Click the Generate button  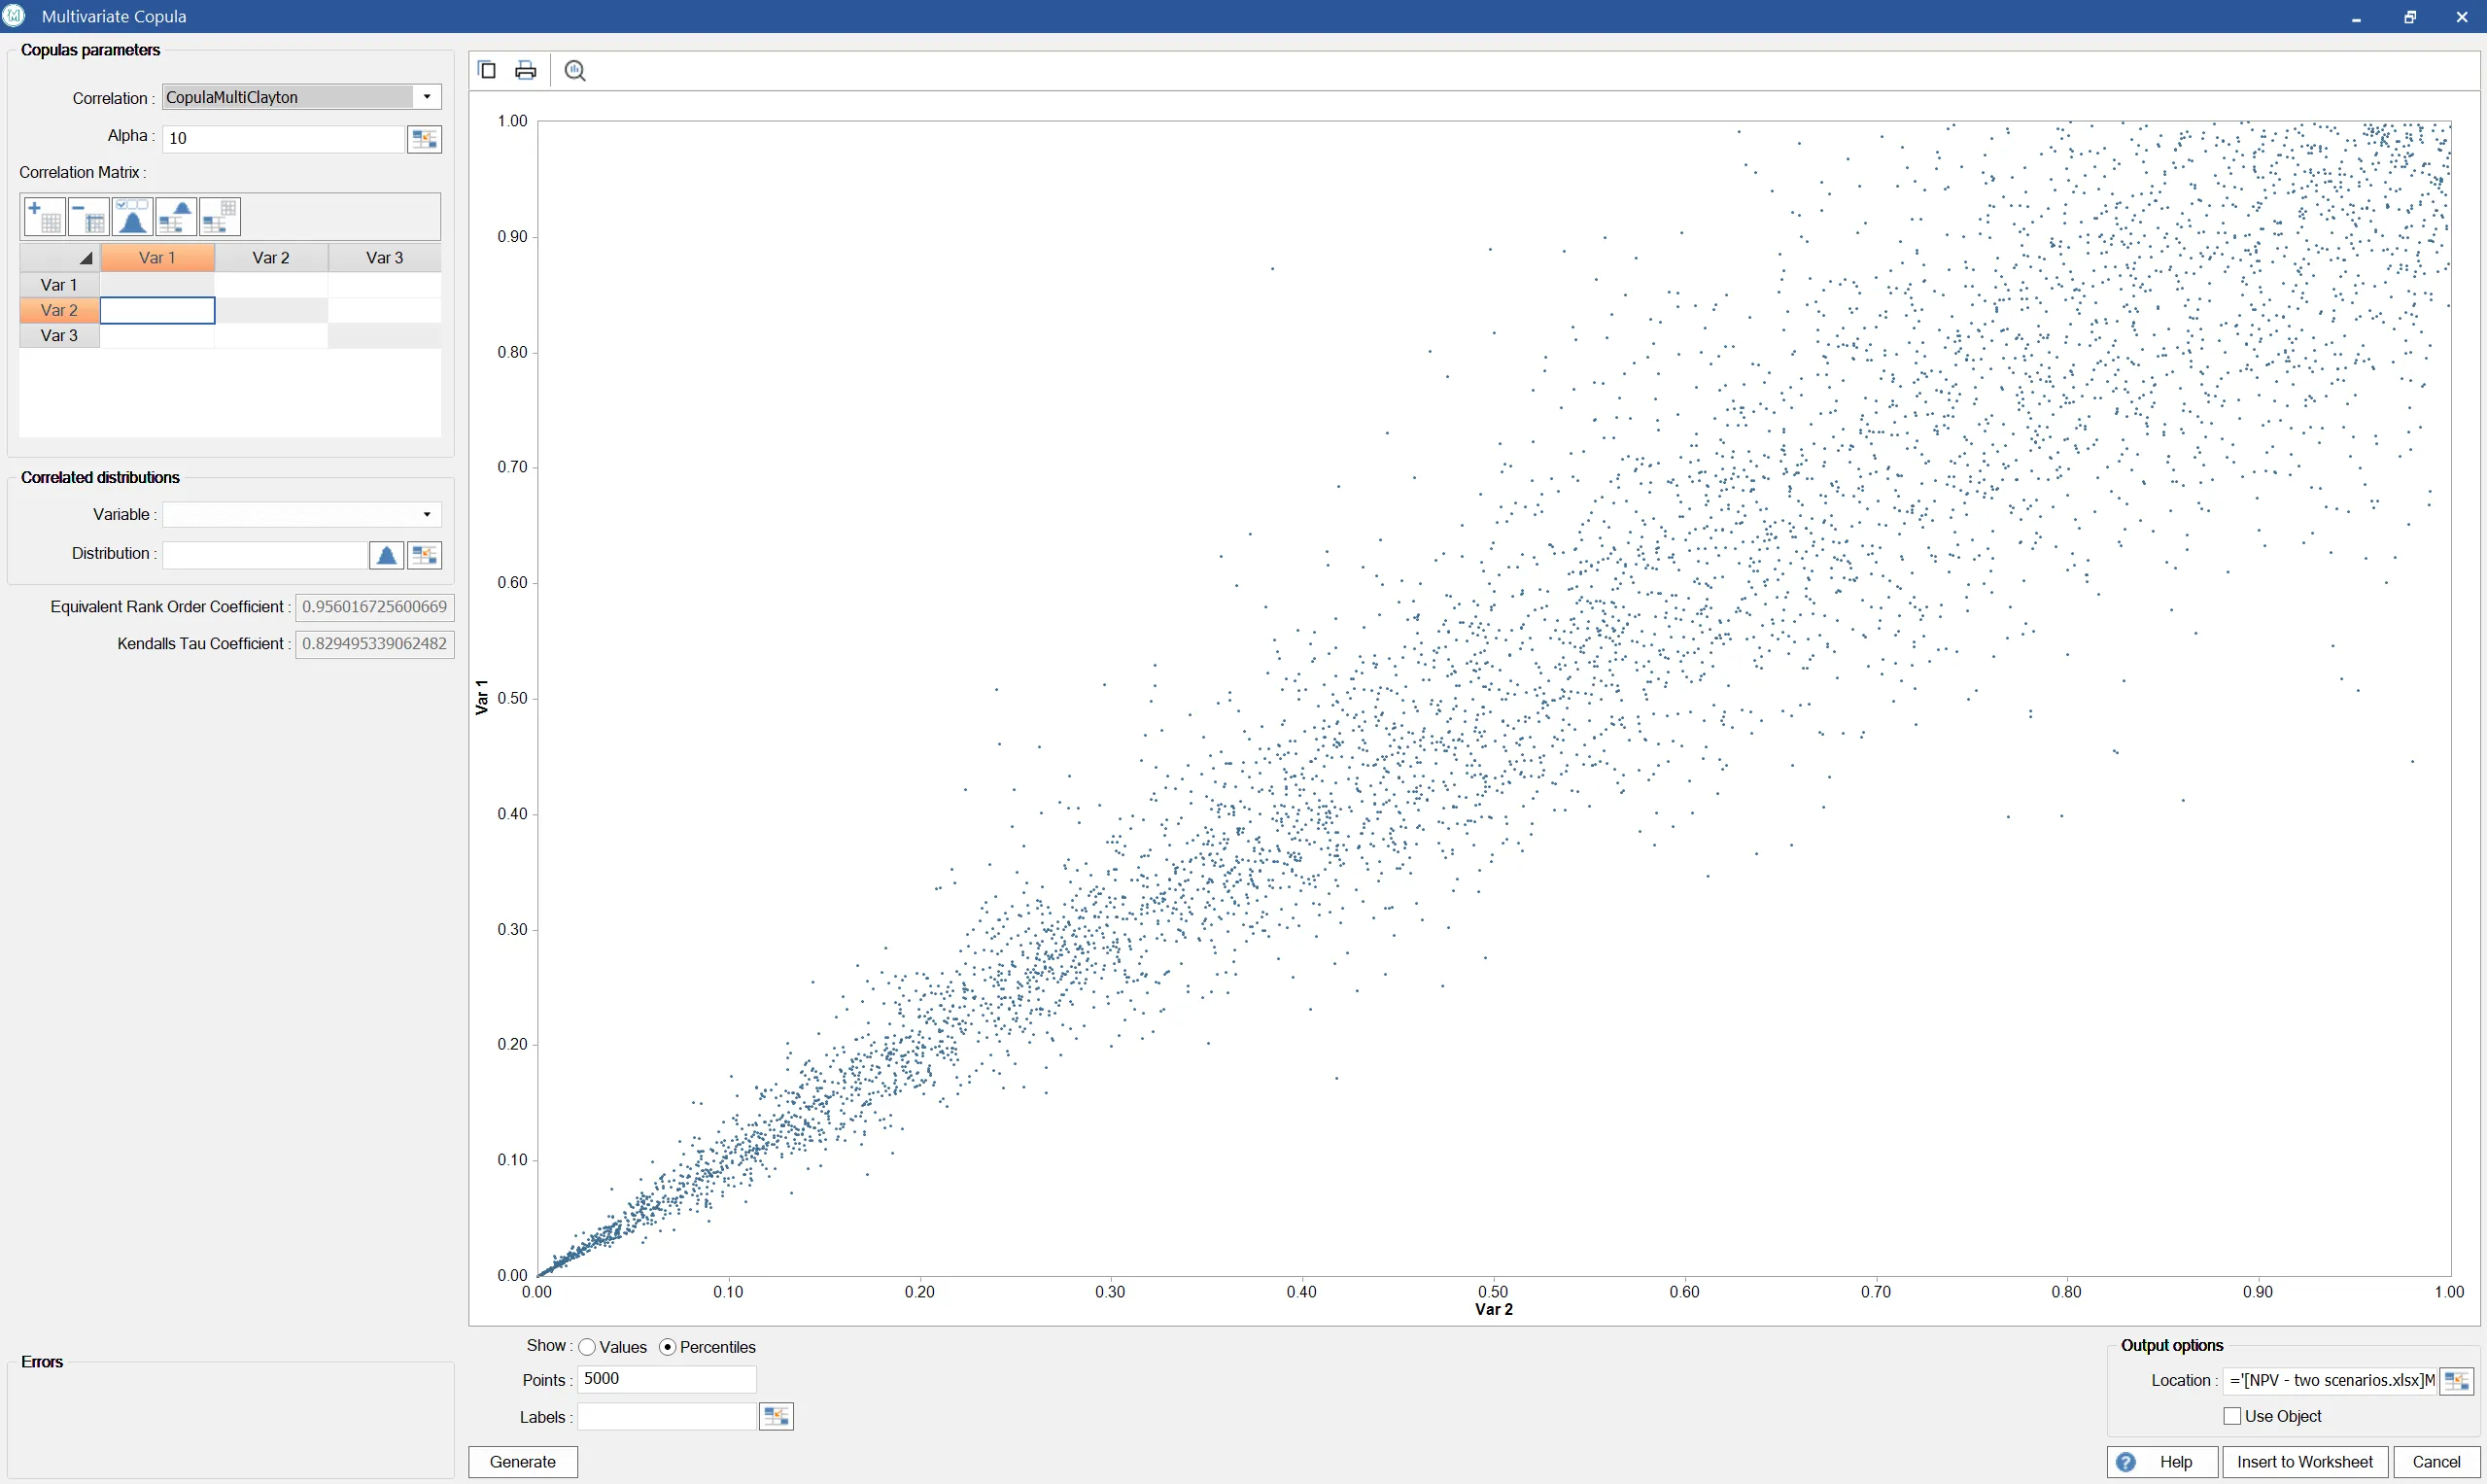(x=522, y=1461)
